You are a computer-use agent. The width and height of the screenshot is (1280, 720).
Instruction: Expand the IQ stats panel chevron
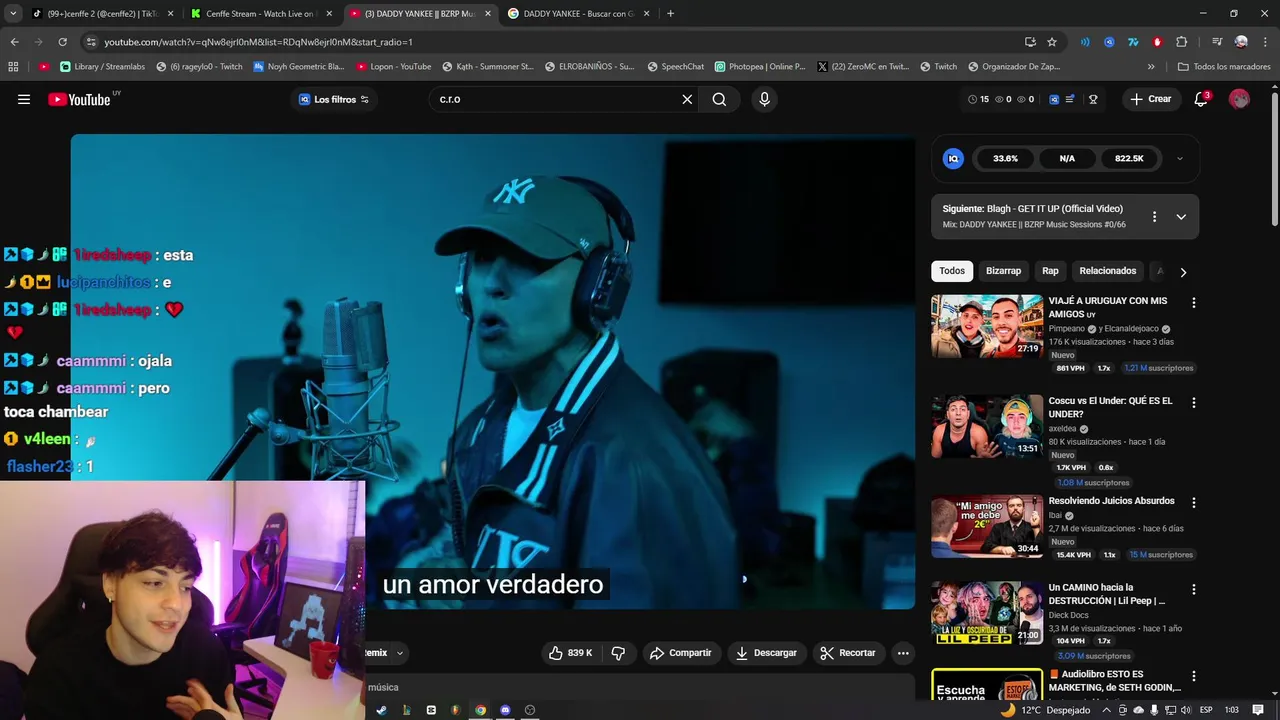coord(1179,158)
